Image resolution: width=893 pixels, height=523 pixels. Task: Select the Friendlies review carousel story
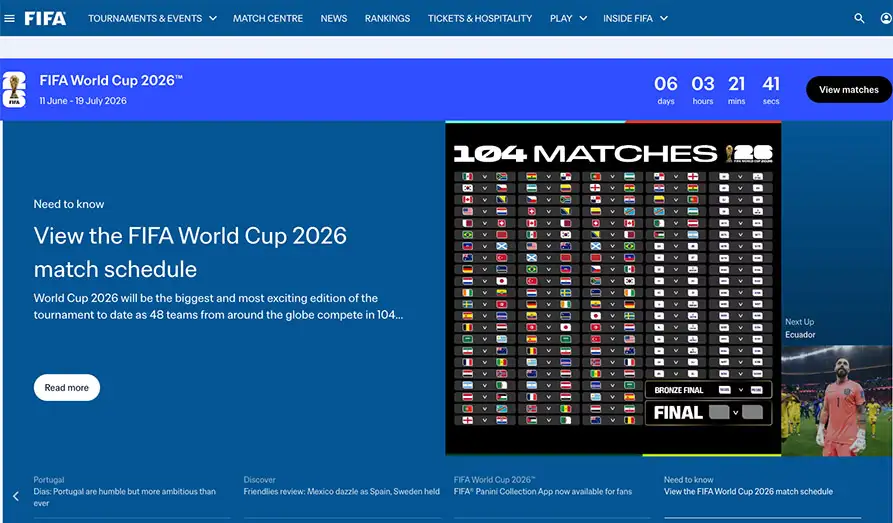342,486
